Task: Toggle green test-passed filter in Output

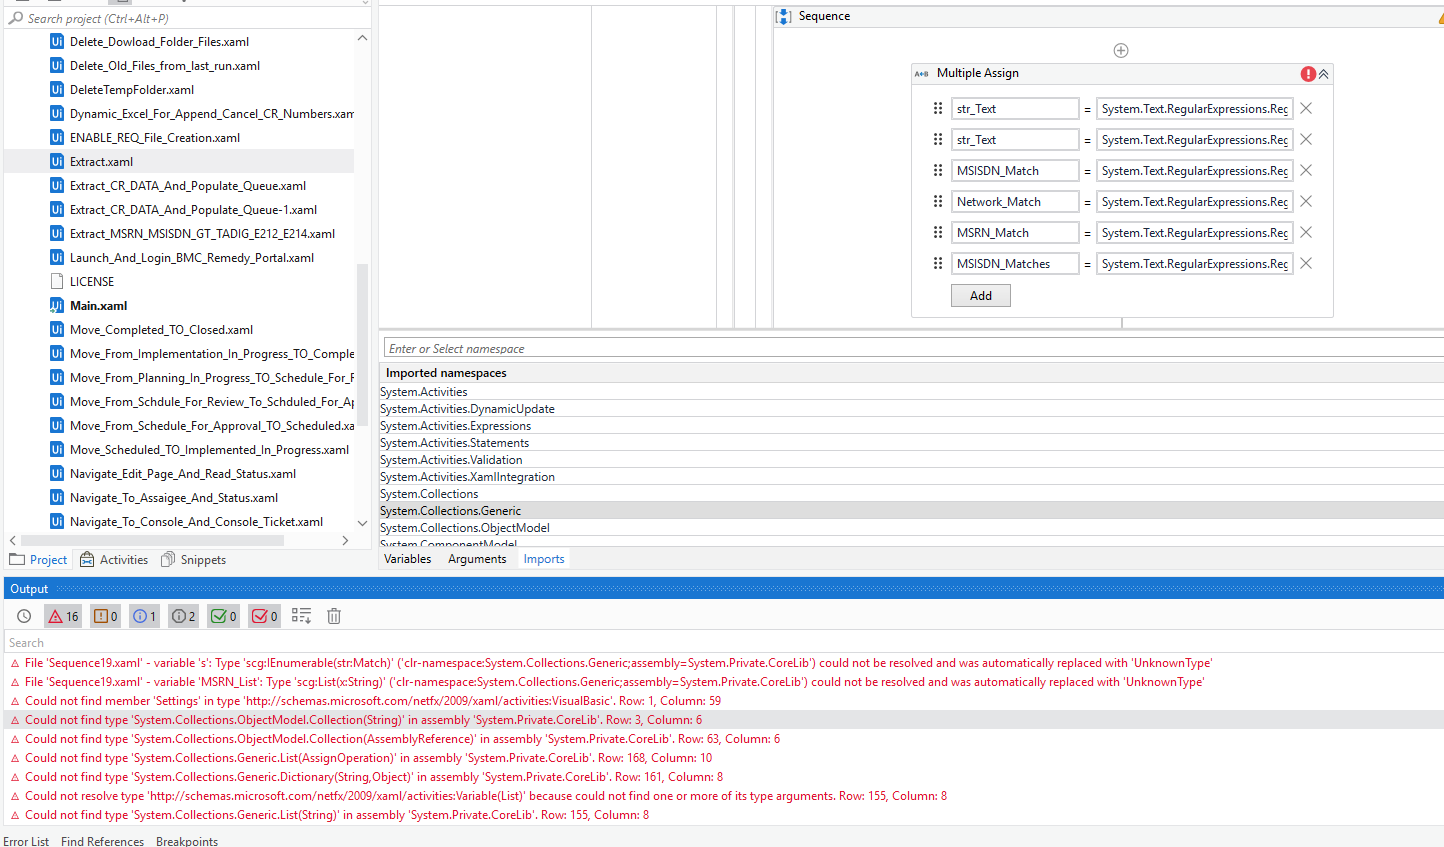Action: [223, 617]
